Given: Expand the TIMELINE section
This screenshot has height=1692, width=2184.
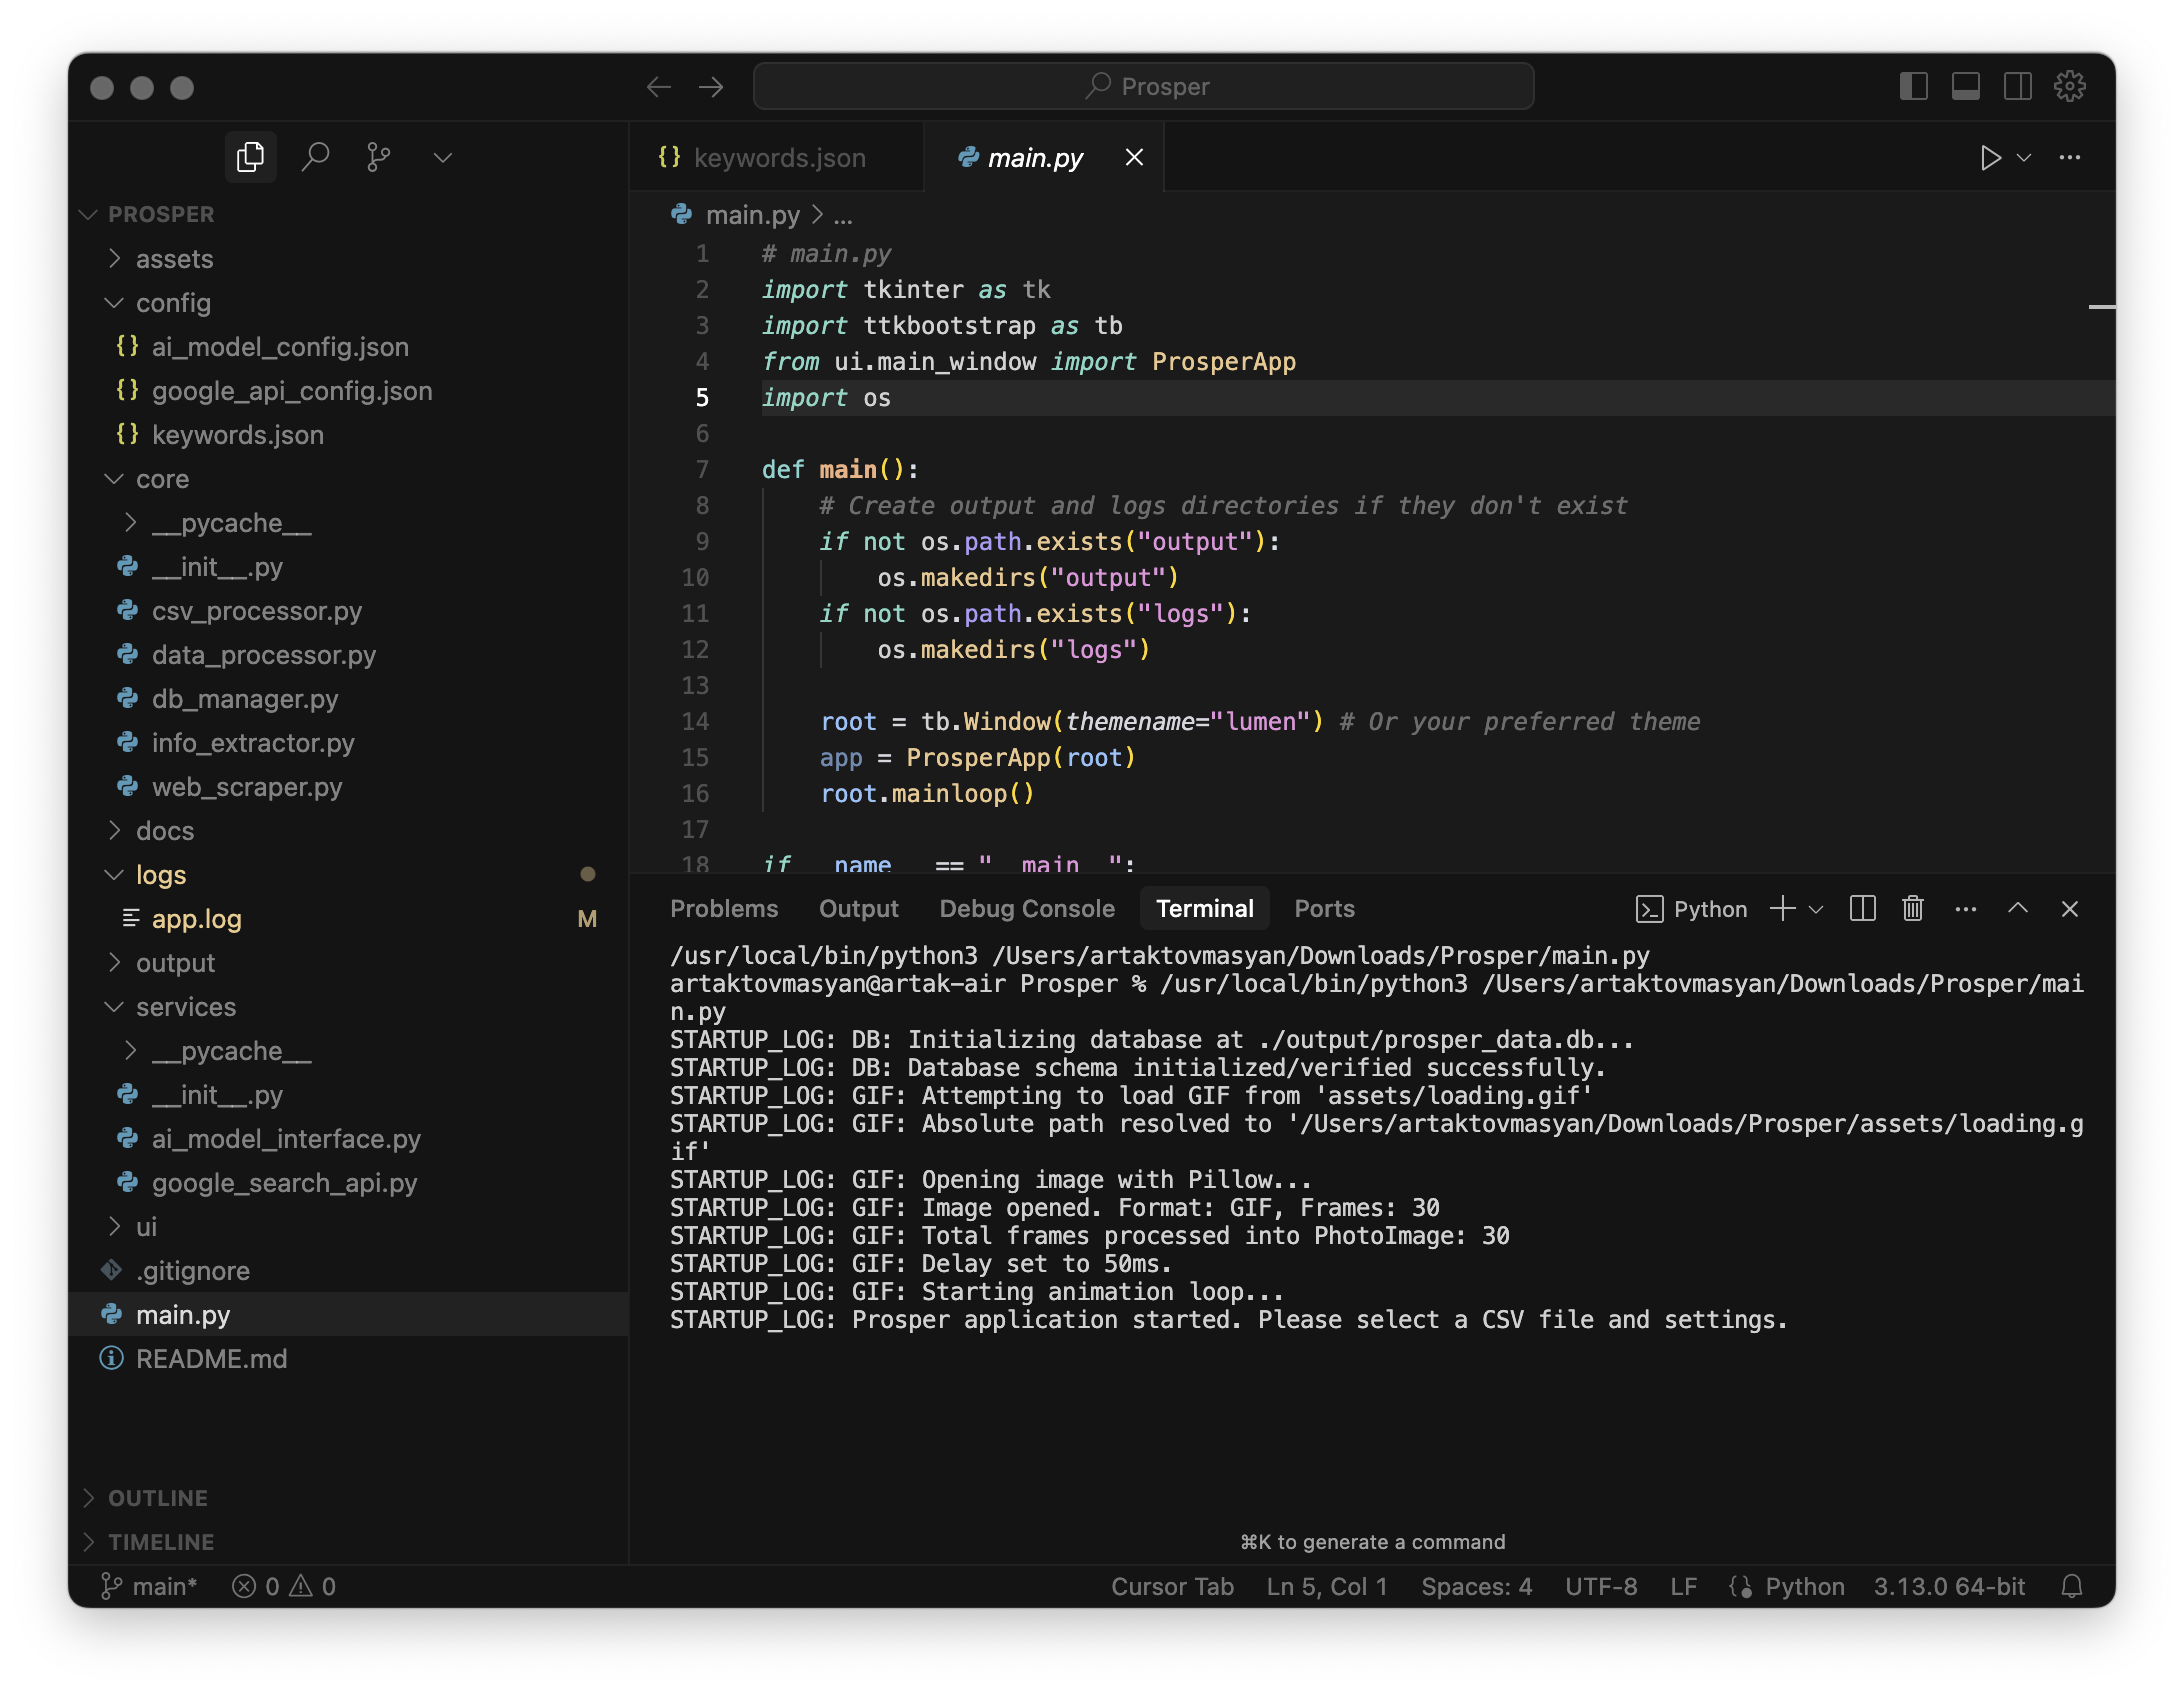Looking at the screenshot, I should pos(349,1542).
